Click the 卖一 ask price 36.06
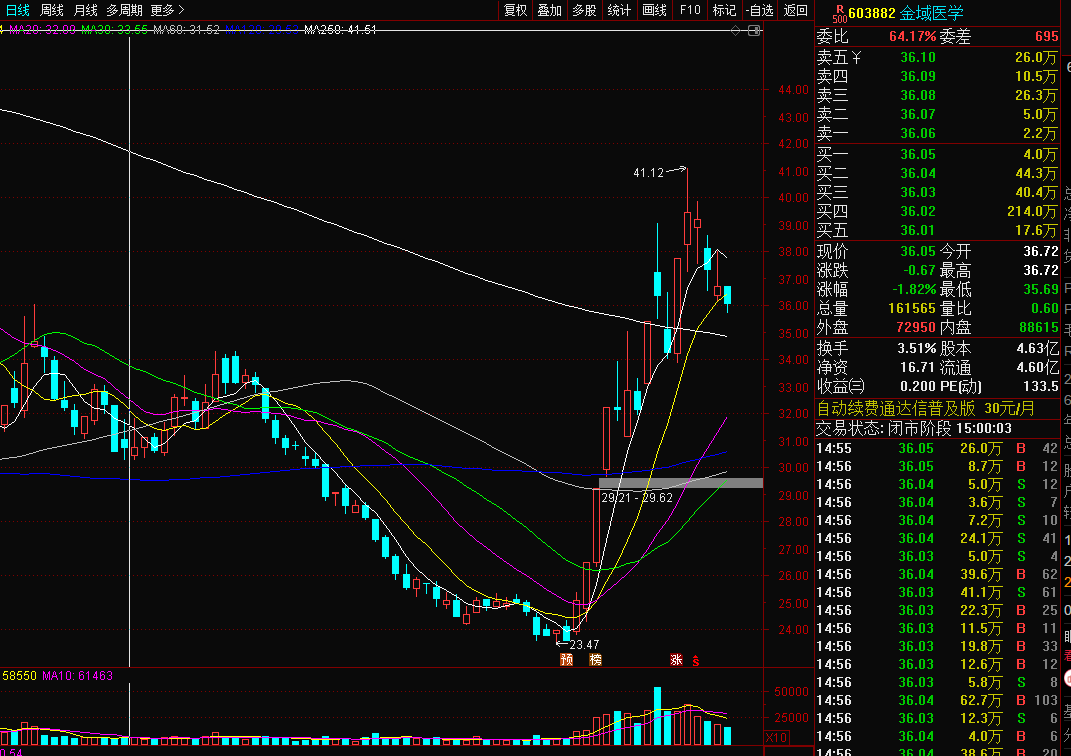Viewport: 1071px width, 756px height. [917, 133]
